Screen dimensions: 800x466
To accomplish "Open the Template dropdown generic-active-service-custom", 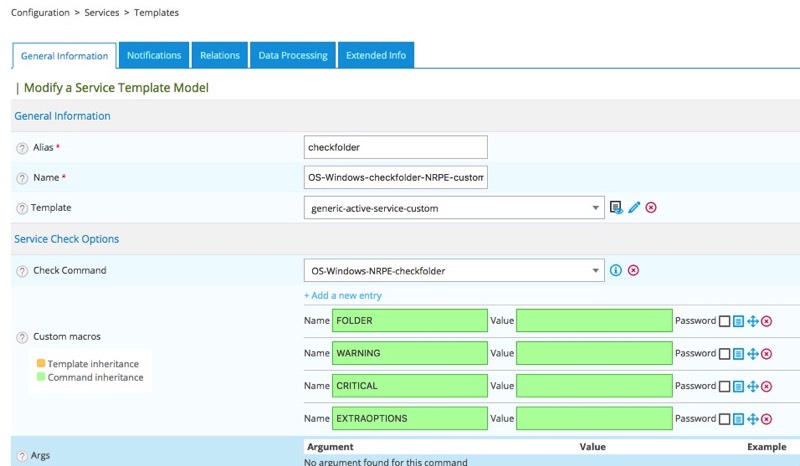I will point(453,208).
